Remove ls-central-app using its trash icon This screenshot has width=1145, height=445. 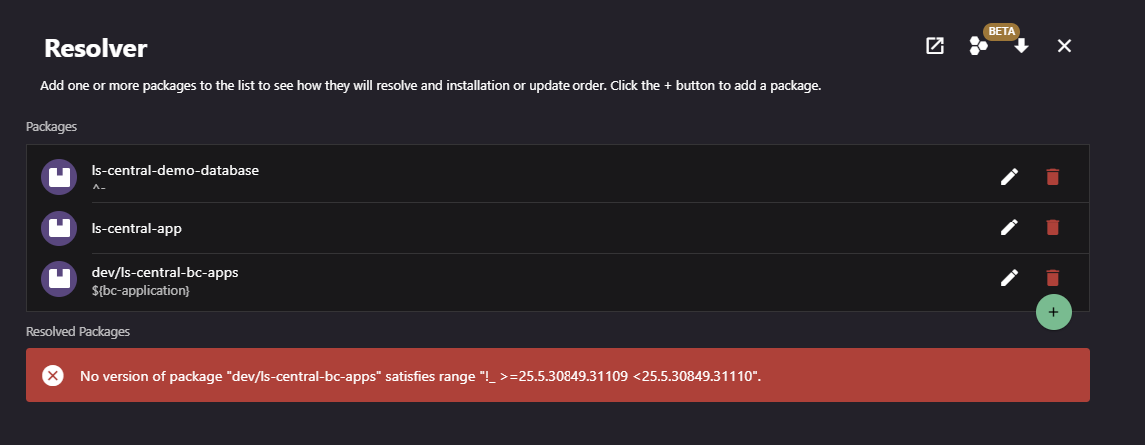1052,227
